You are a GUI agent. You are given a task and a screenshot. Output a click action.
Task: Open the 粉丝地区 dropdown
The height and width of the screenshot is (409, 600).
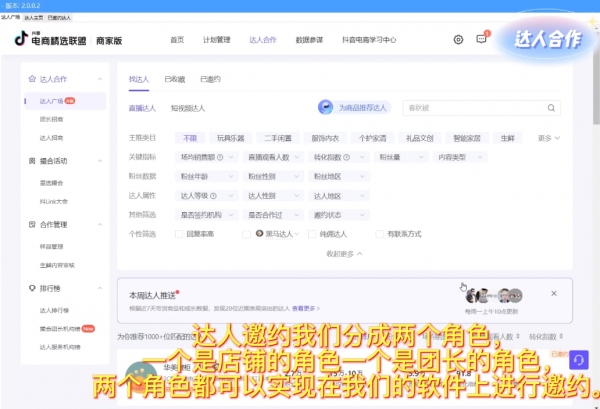click(x=339, y=176)
